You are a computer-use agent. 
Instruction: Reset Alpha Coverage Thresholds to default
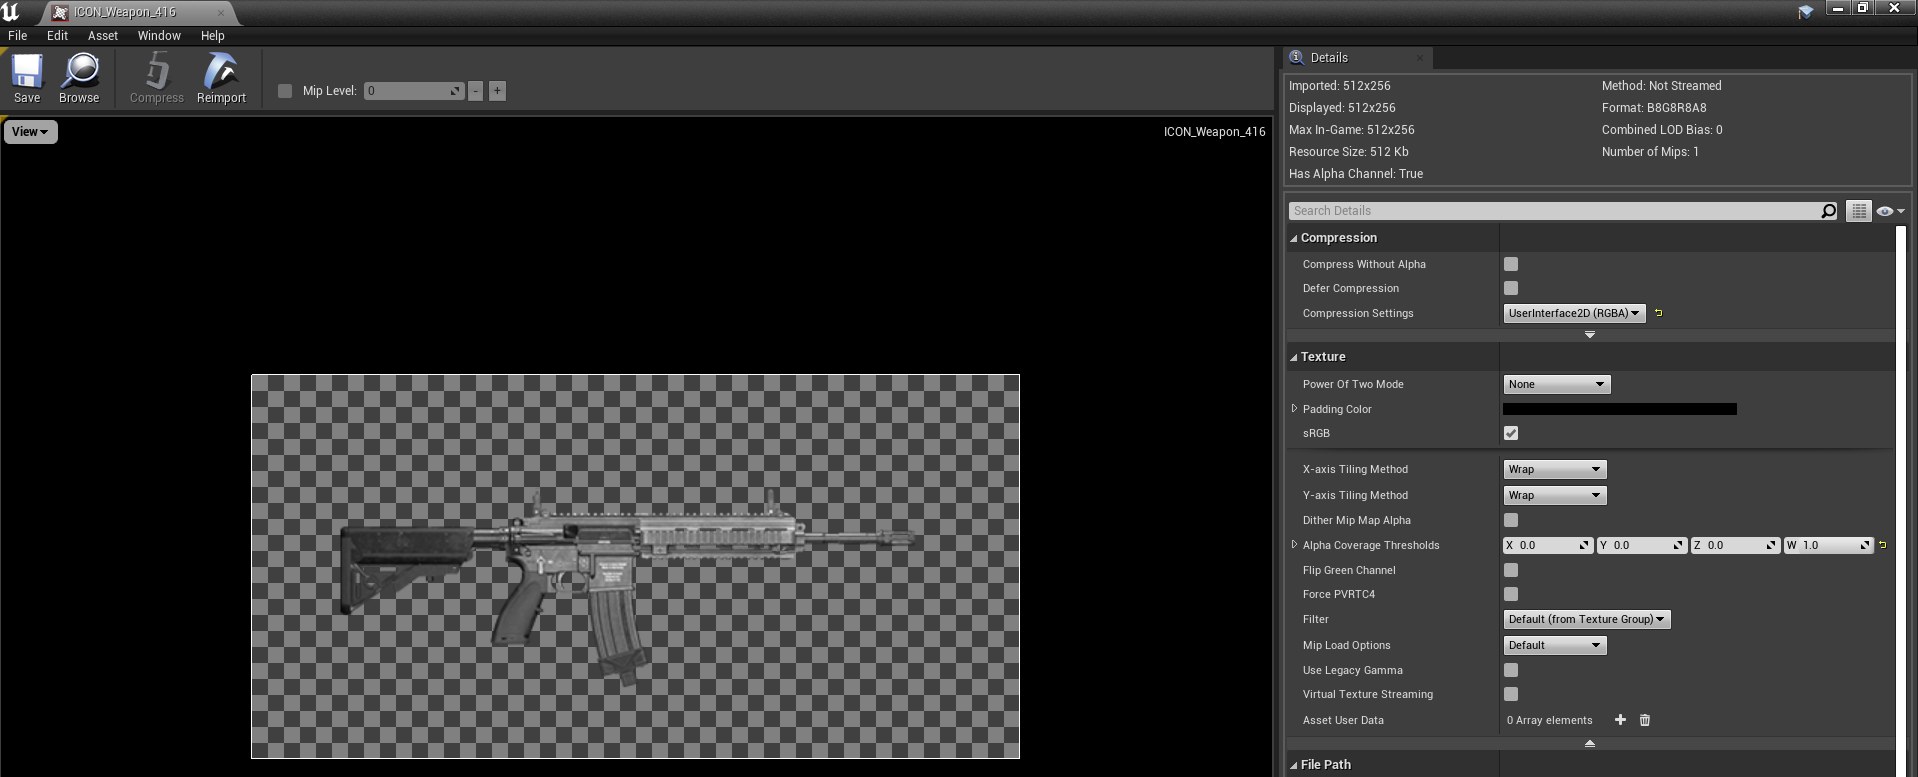tap(1882, 545)
